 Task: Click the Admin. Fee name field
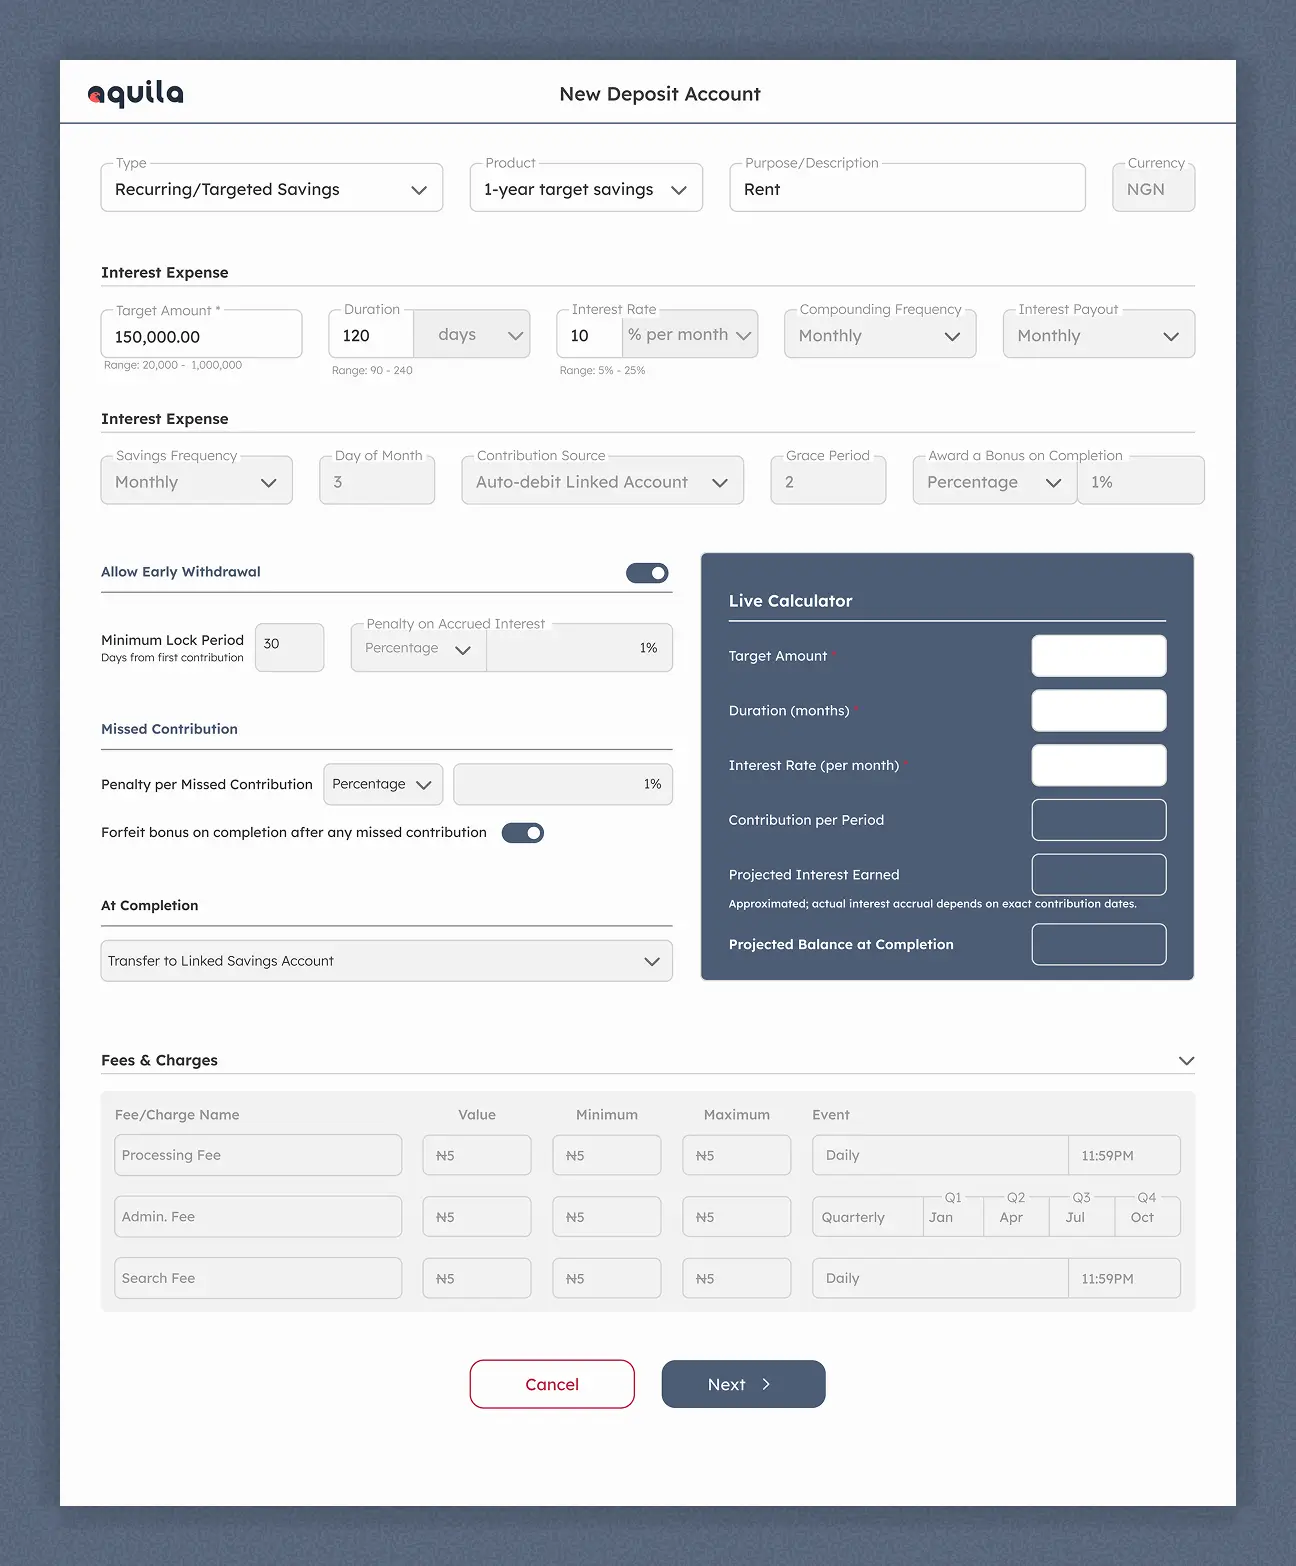pos(258,1217)
